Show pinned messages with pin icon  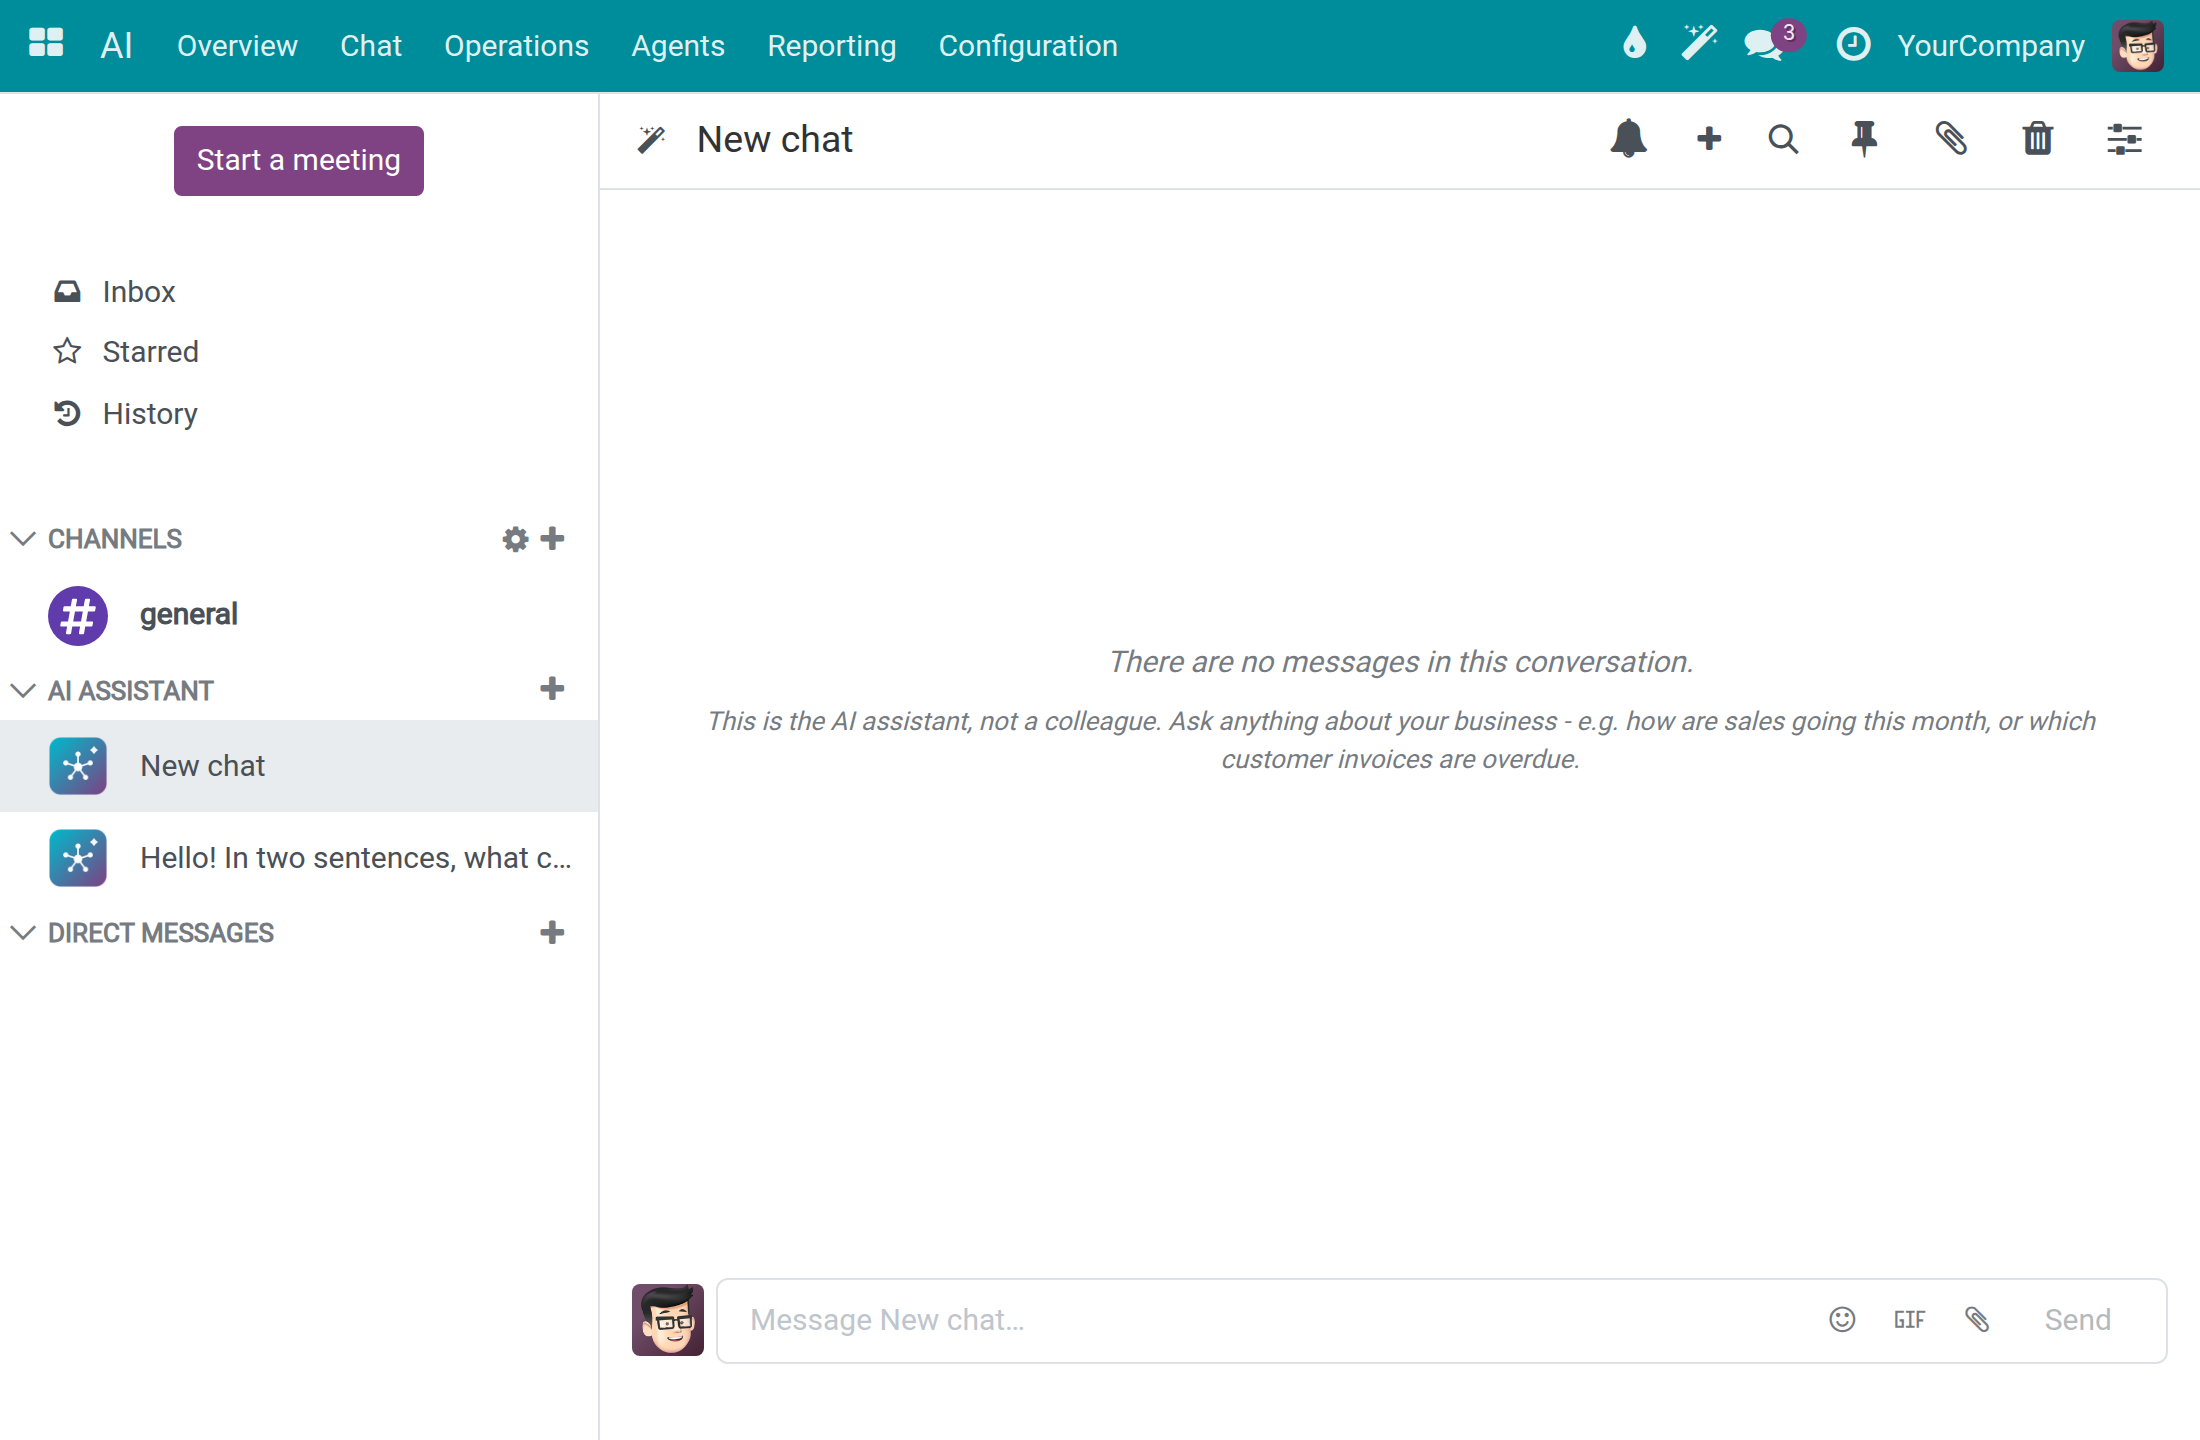point(1864,139)
